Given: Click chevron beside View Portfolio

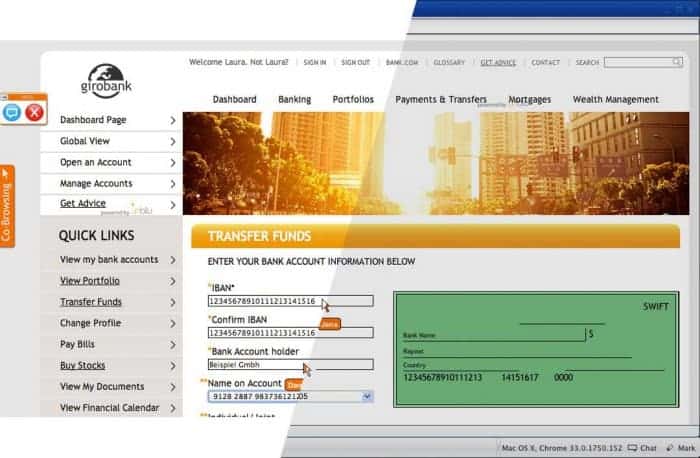Looking at the screenshot, I should pyautogui.click(x=173, y=281).
